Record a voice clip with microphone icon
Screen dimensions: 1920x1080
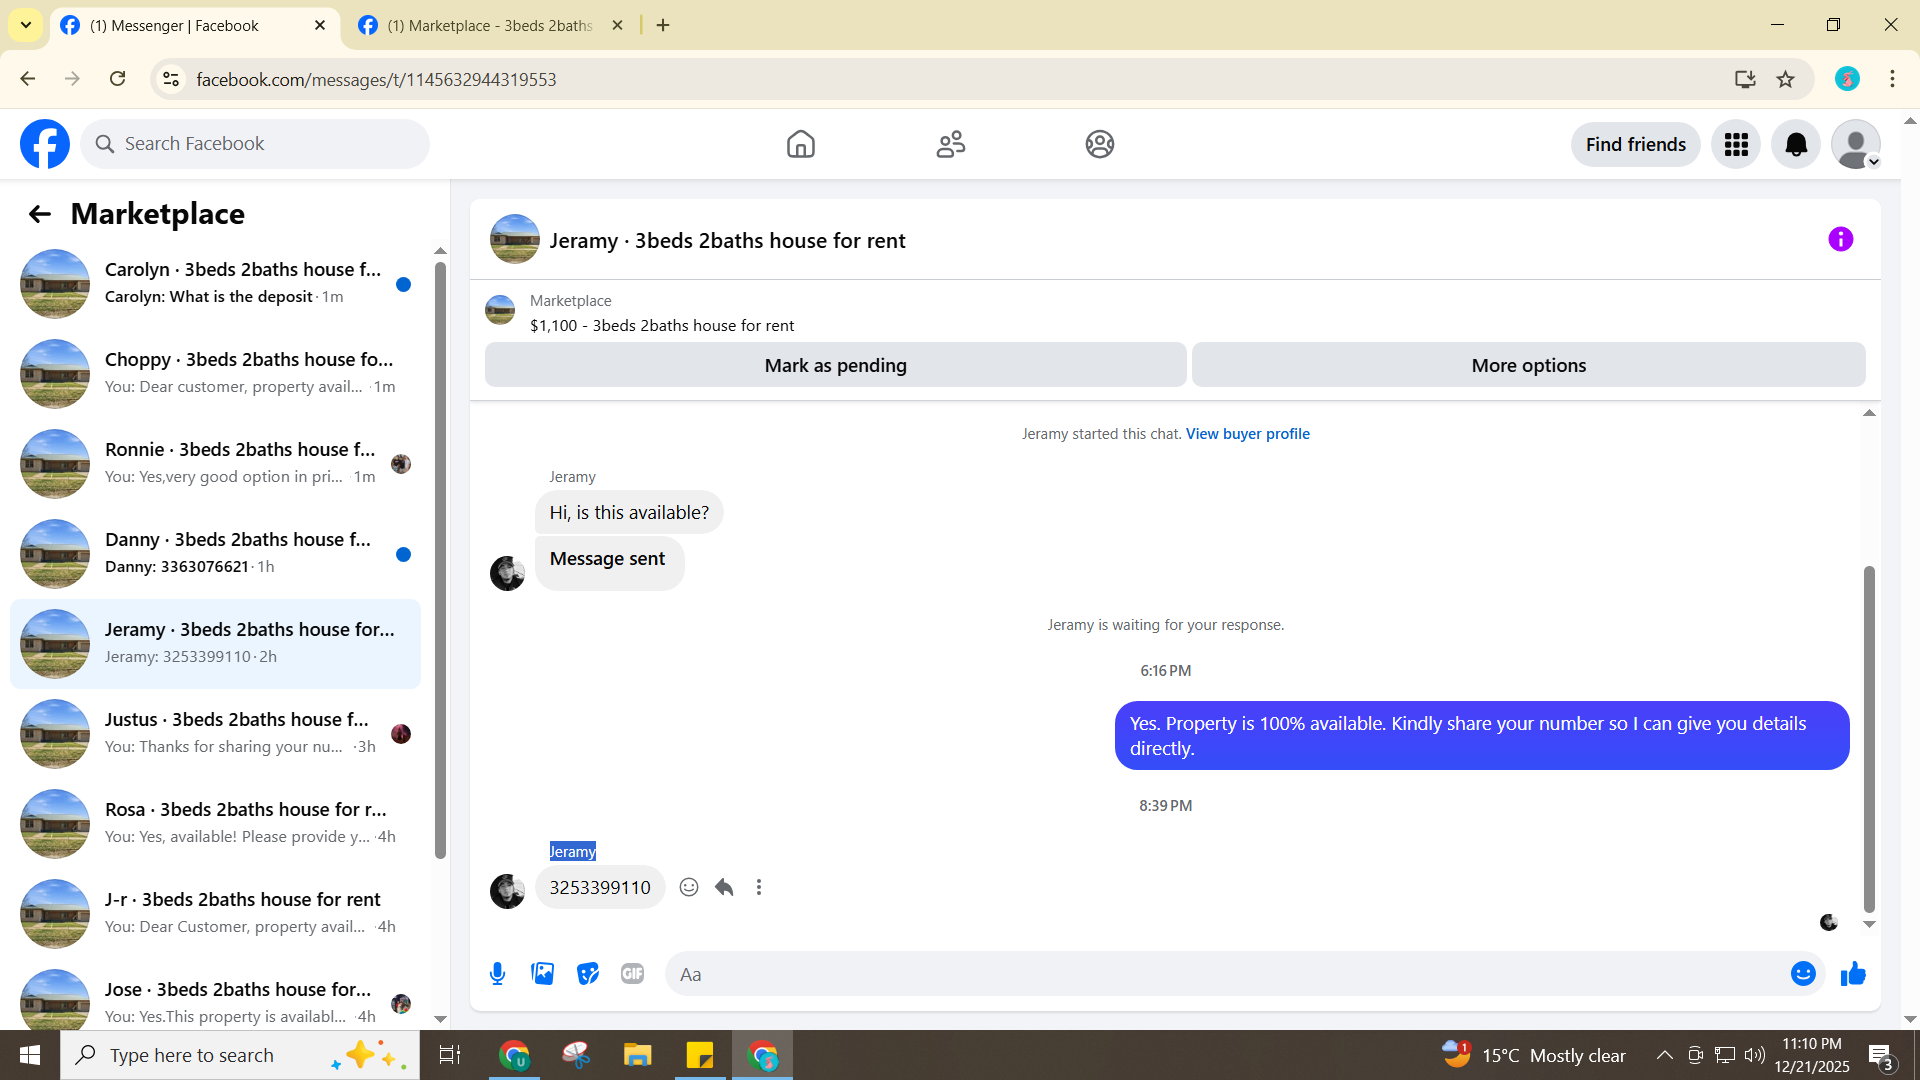click(x=497, y=974)
